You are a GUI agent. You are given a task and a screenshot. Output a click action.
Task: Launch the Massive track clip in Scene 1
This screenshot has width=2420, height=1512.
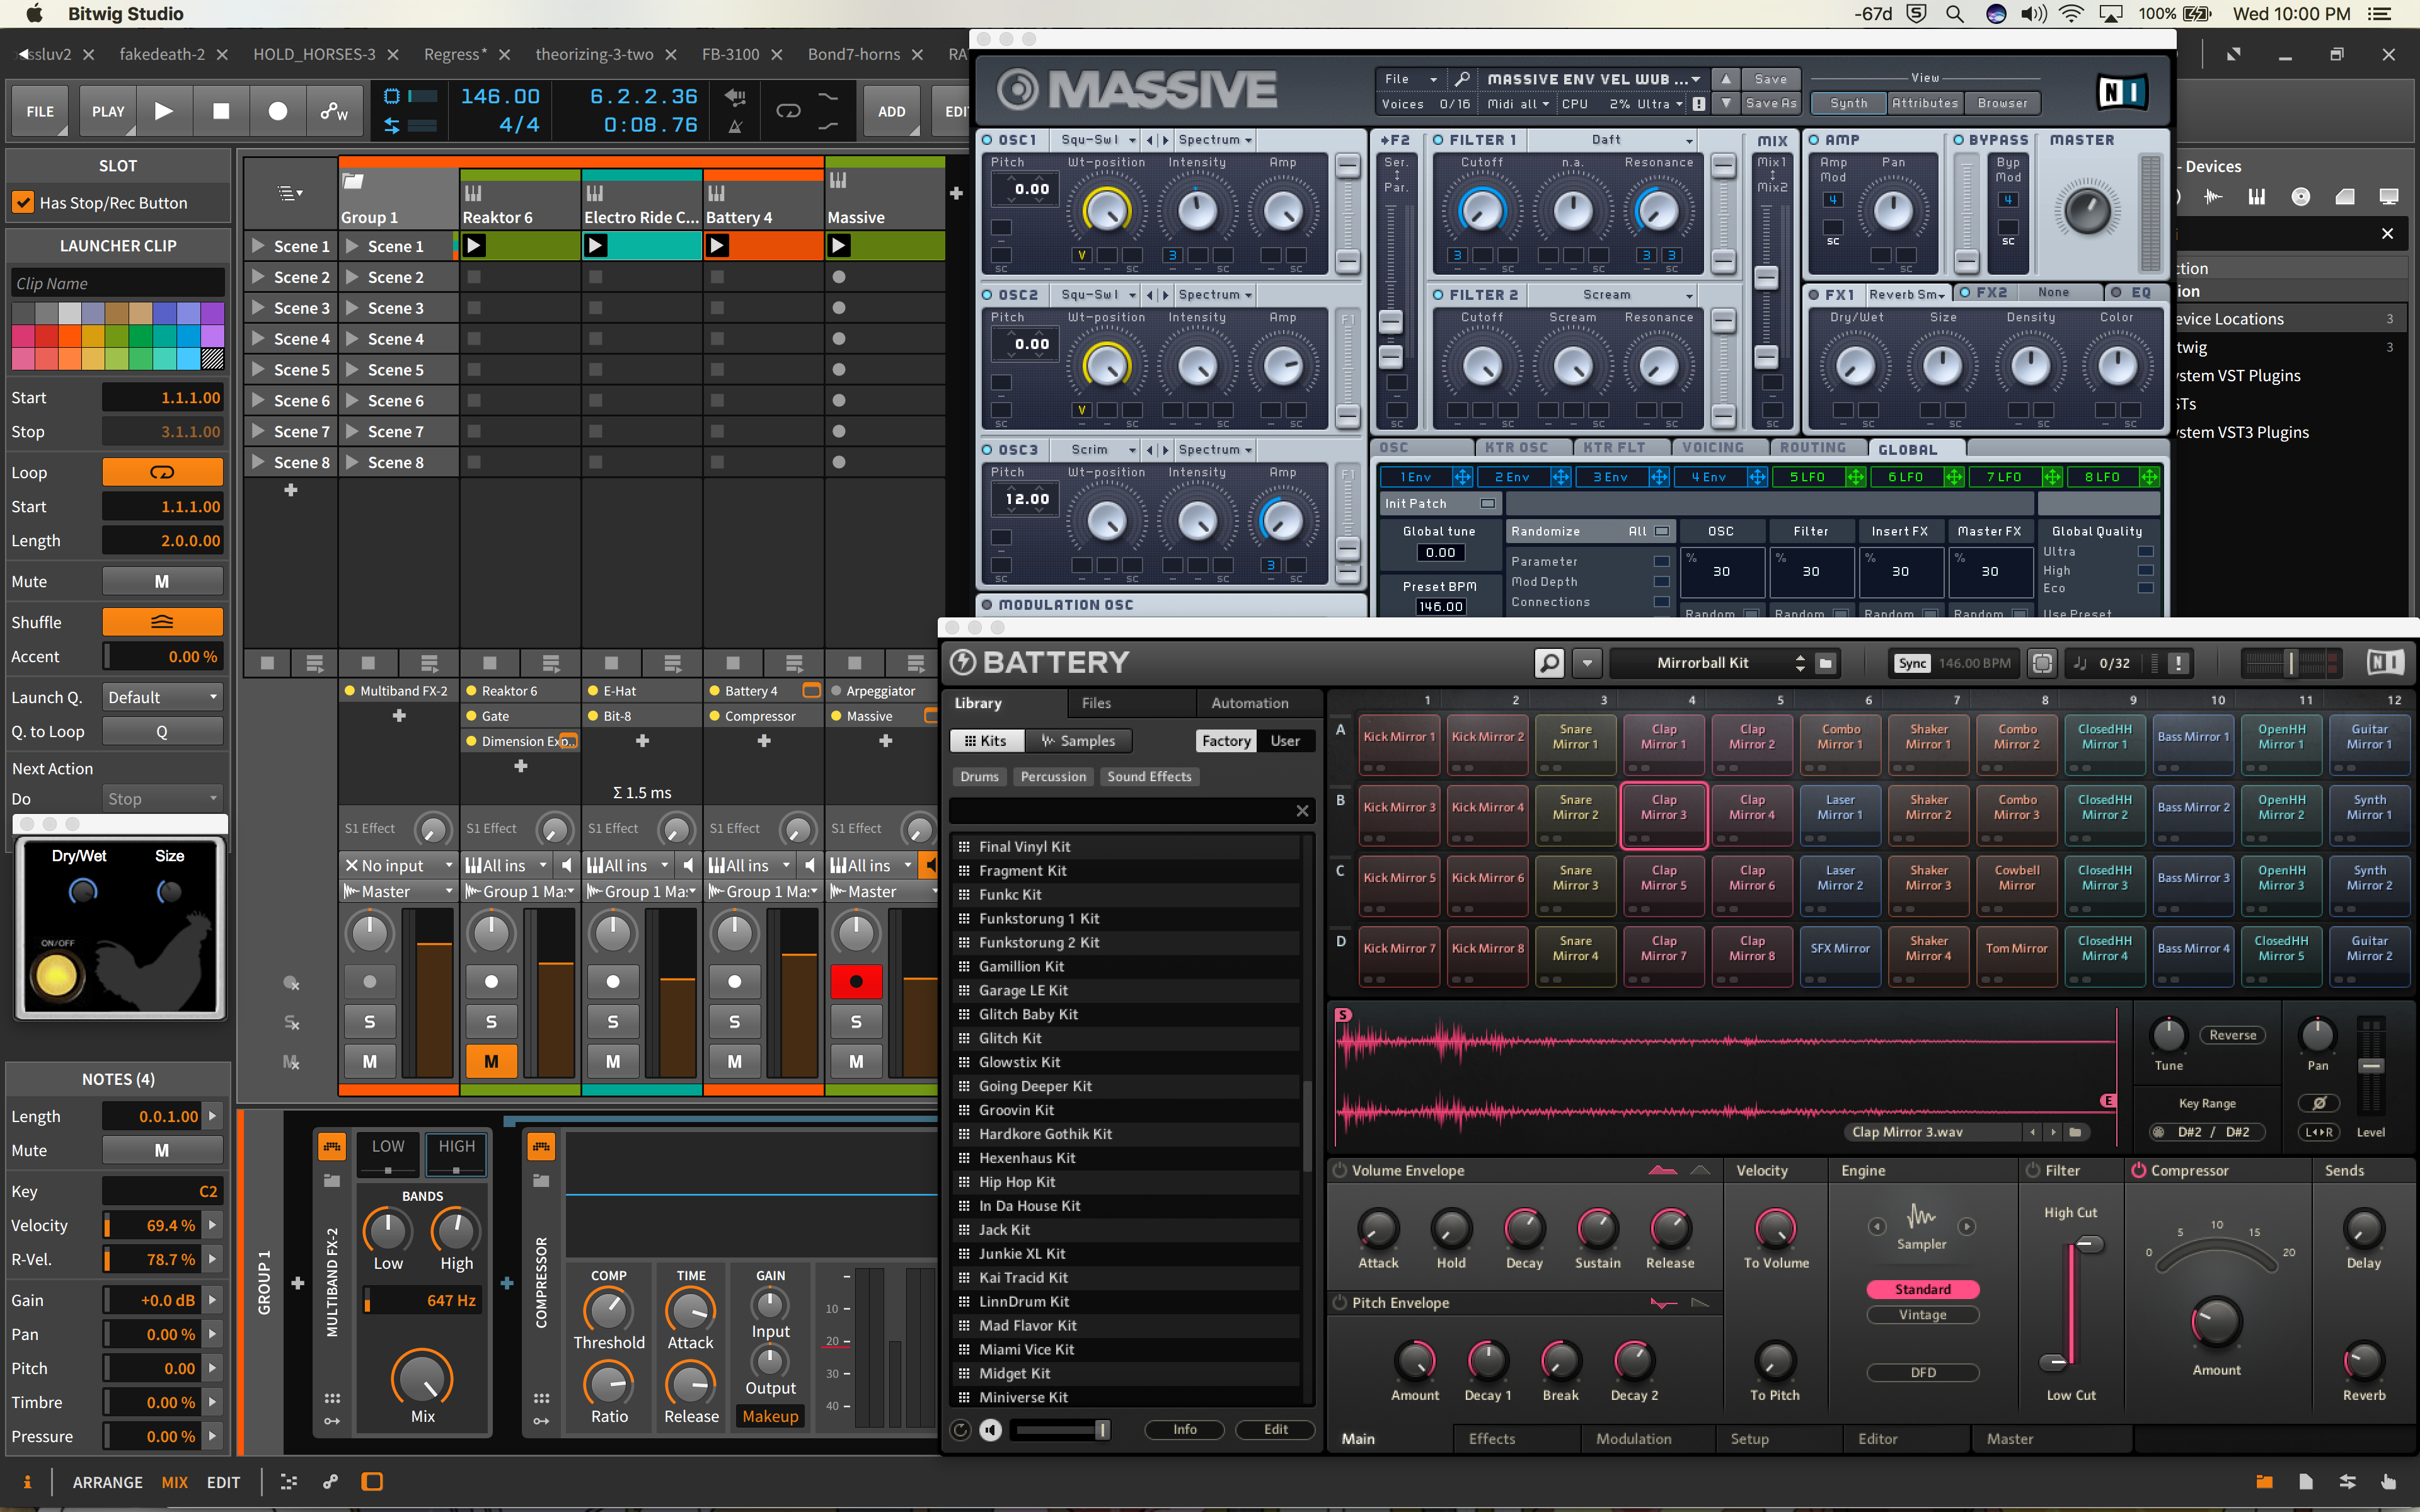point(839,245)
